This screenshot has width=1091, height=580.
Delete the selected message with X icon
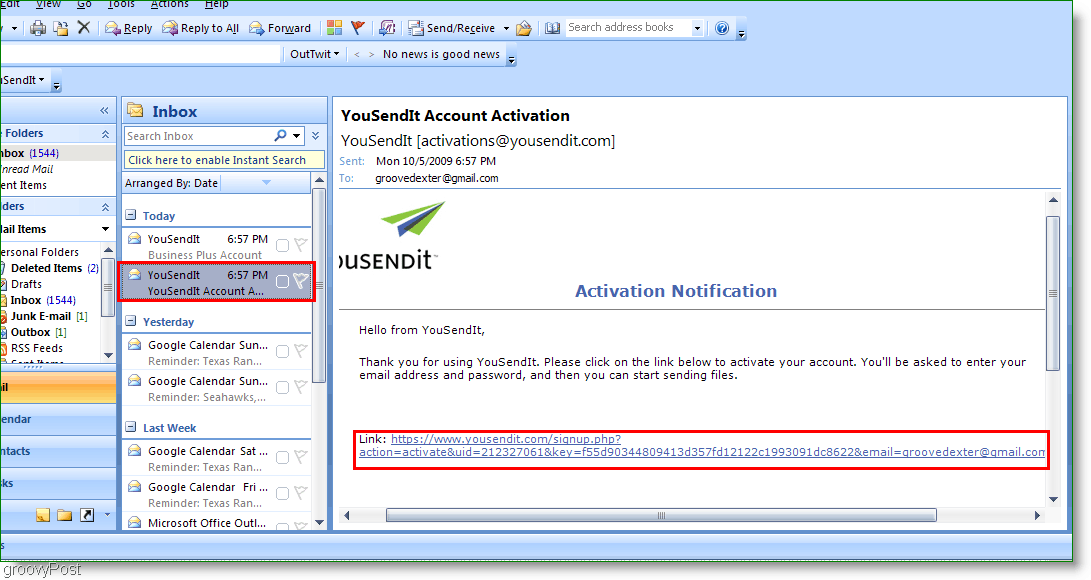pos(83,28)
